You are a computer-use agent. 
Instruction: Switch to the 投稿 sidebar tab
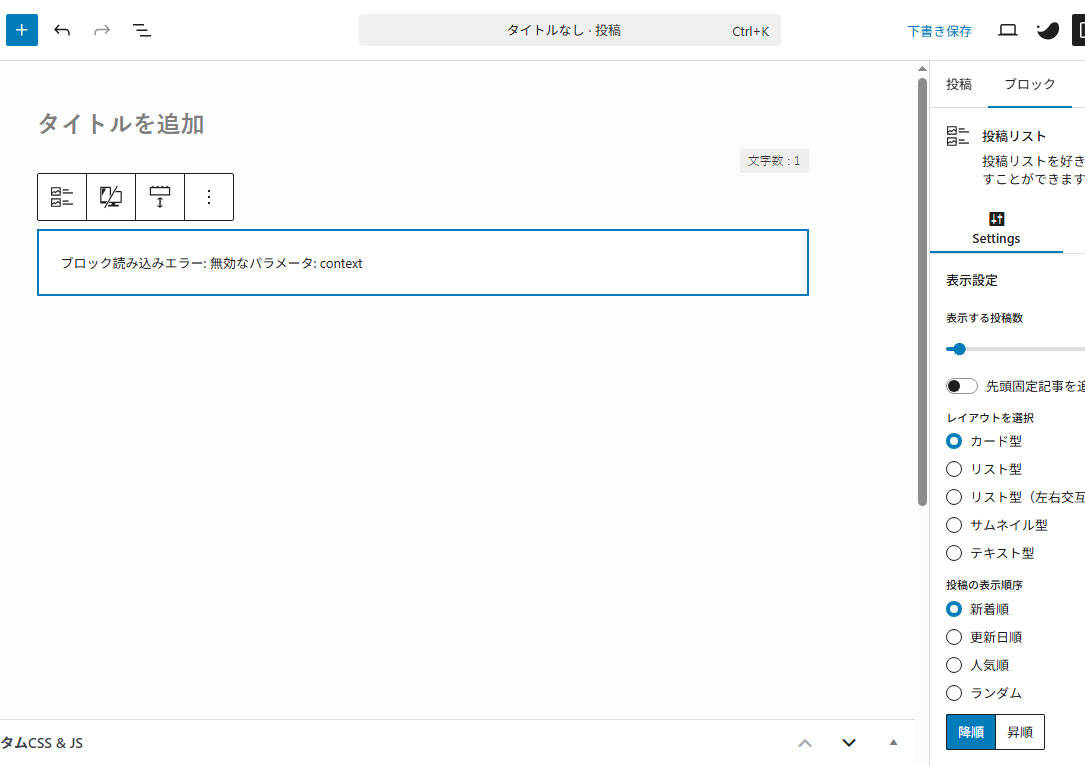coord(959,84)
